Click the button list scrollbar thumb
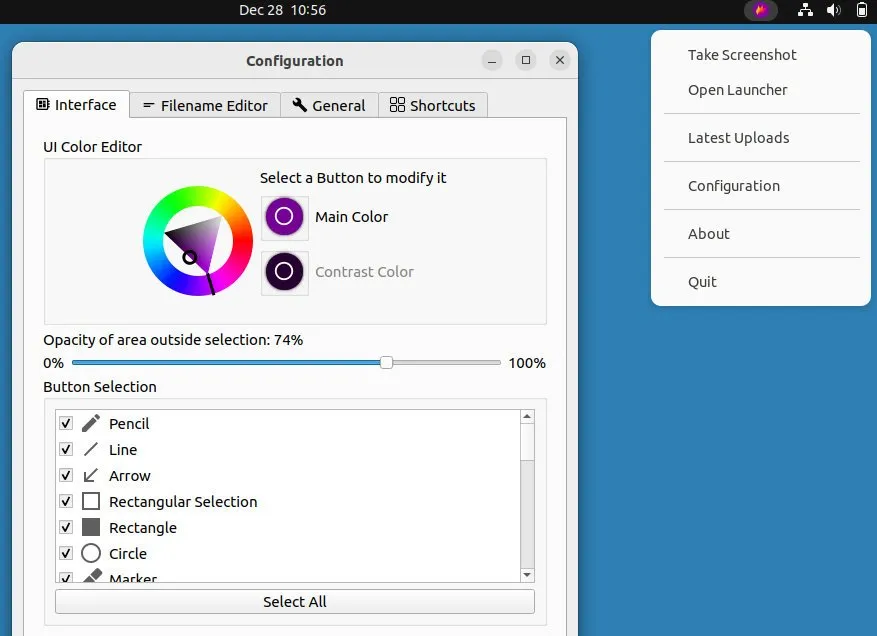The width and height of the screenshot is (877, 636). [527, 442]
